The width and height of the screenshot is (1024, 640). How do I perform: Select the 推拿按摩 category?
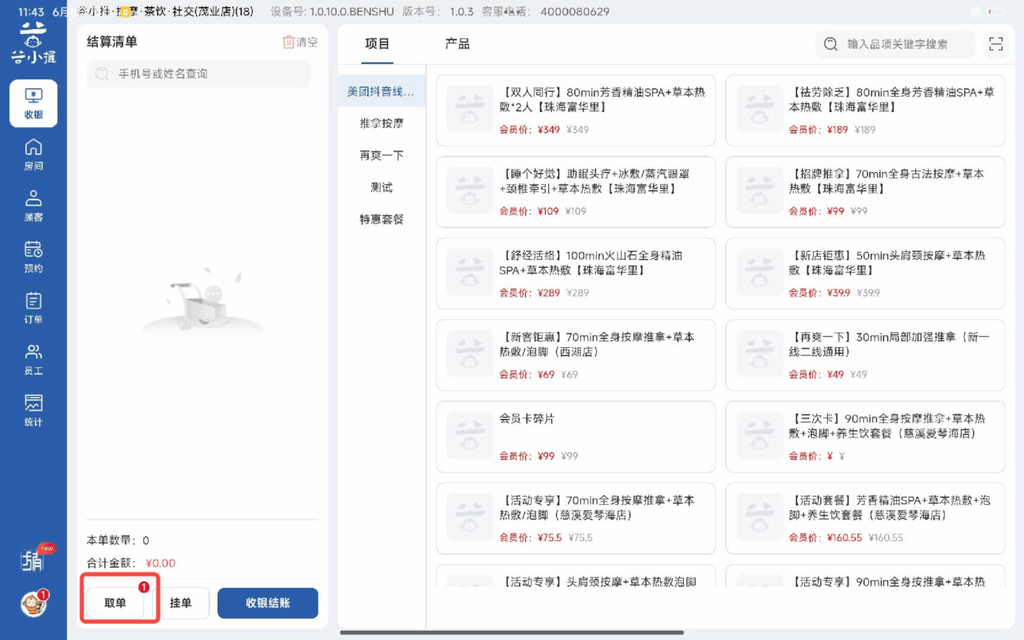(381, 123)
